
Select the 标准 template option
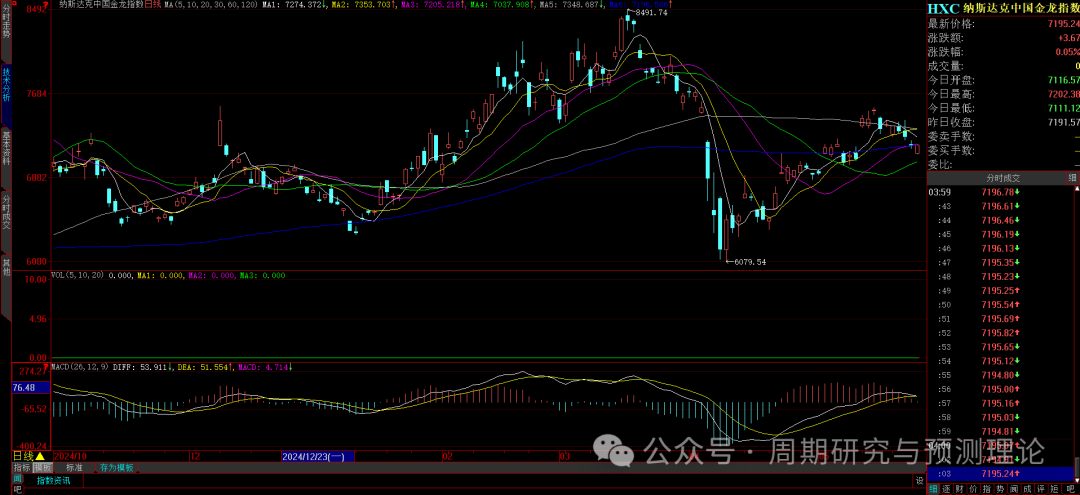coord(73,467)
